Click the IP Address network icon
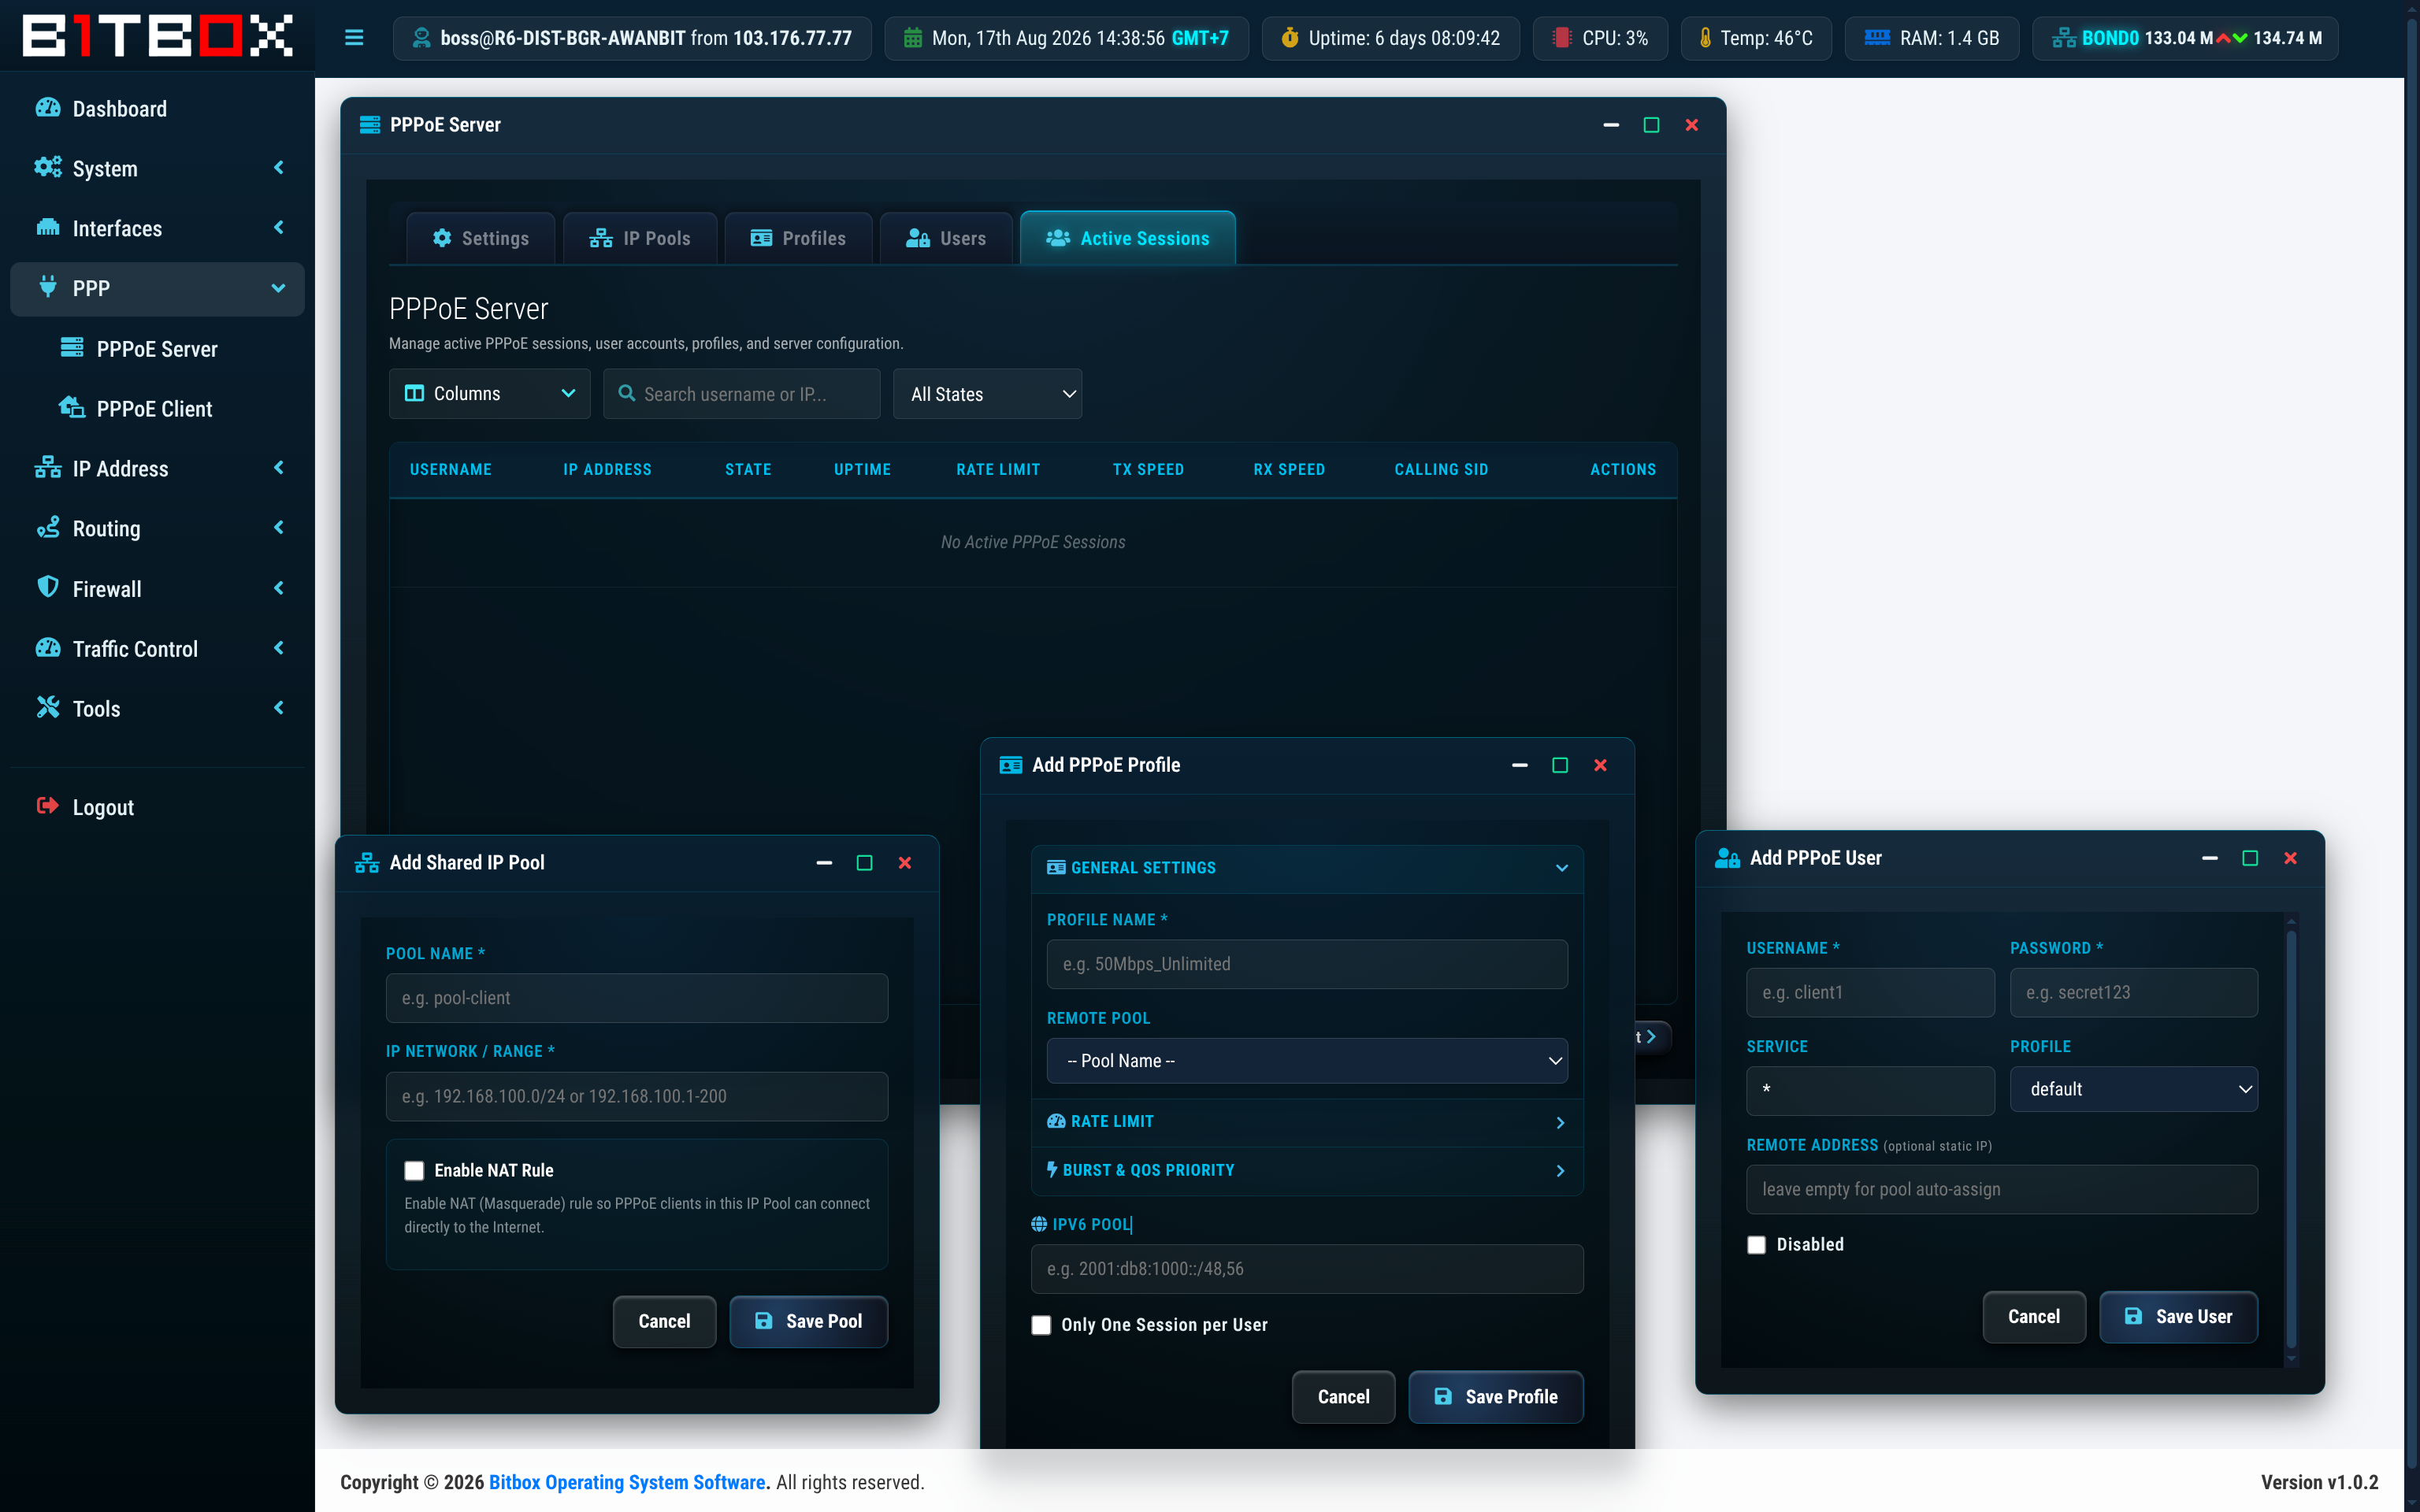The image size is (2420, 1512). [48, 468]
